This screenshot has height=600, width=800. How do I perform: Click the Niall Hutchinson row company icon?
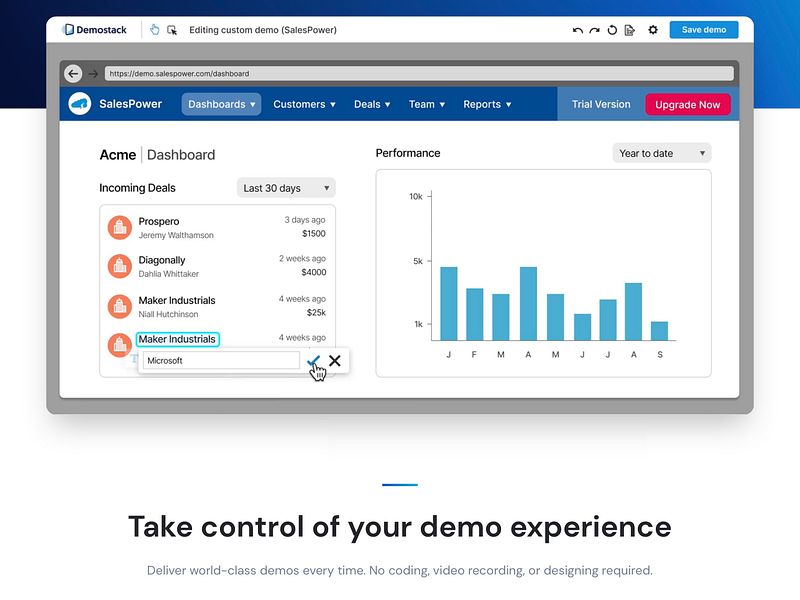[x=120, y=307]
